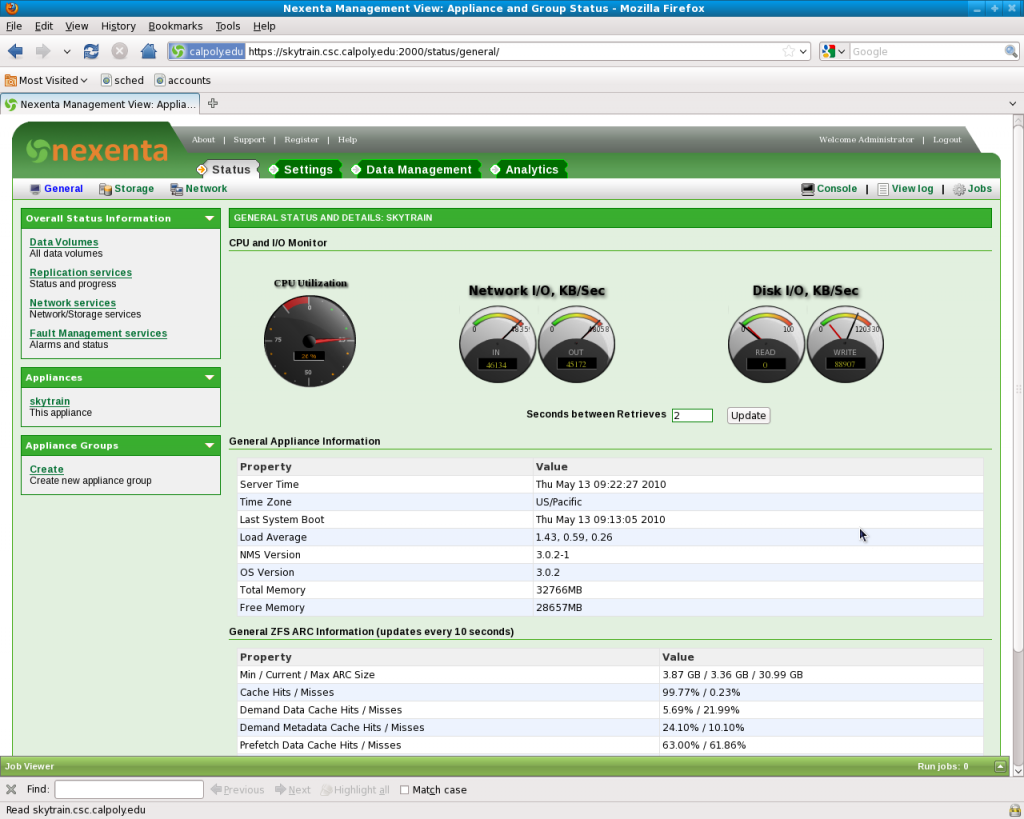Open the Network services link
Viewport: 1024px width, 819px height.
pyautogui.click(x=72, y=303)
